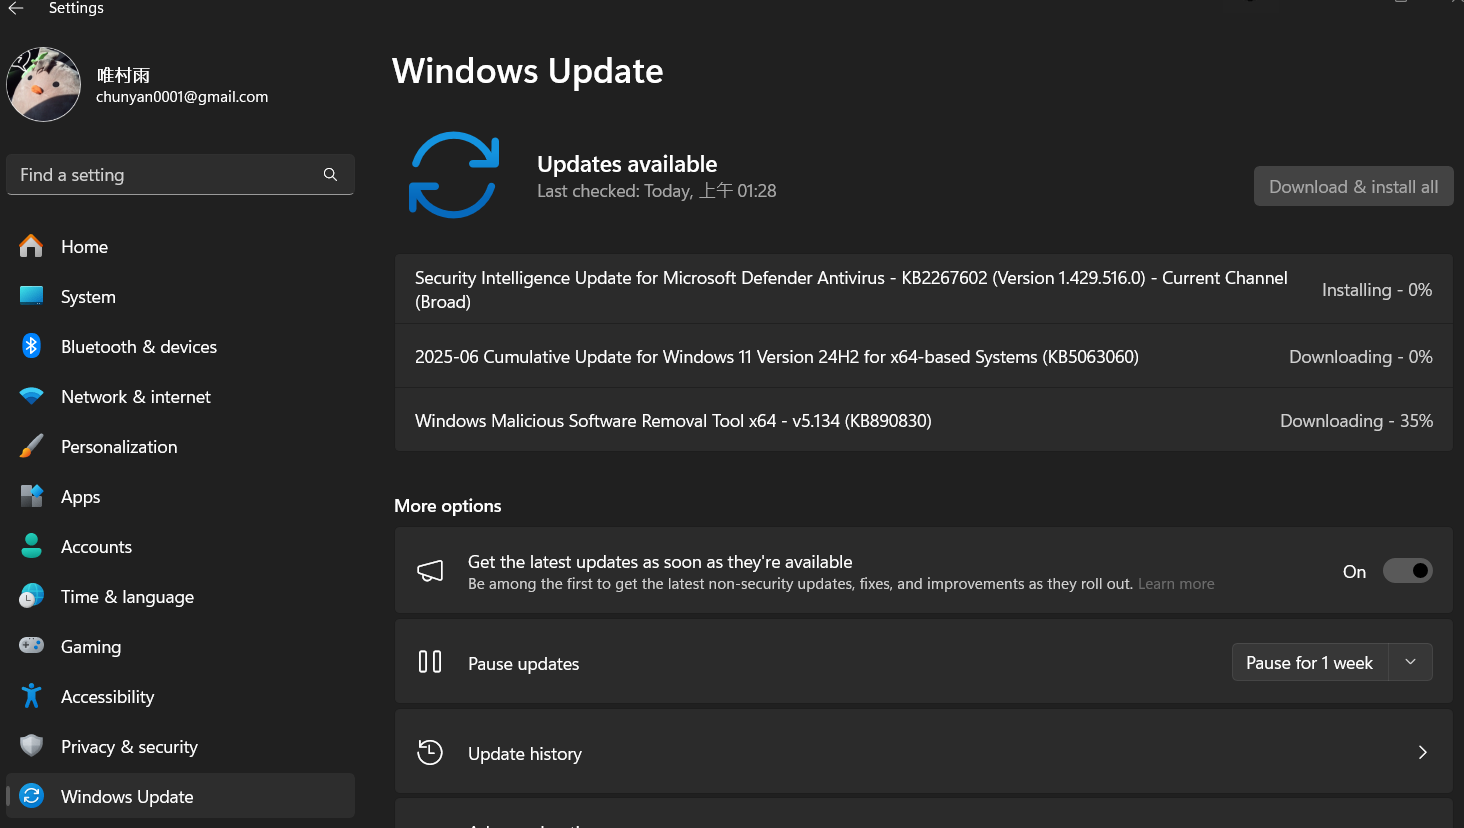The height and width of the screenshot is (828, 1464).
Task: Focus the Find a setting search box
Action: 180,175
